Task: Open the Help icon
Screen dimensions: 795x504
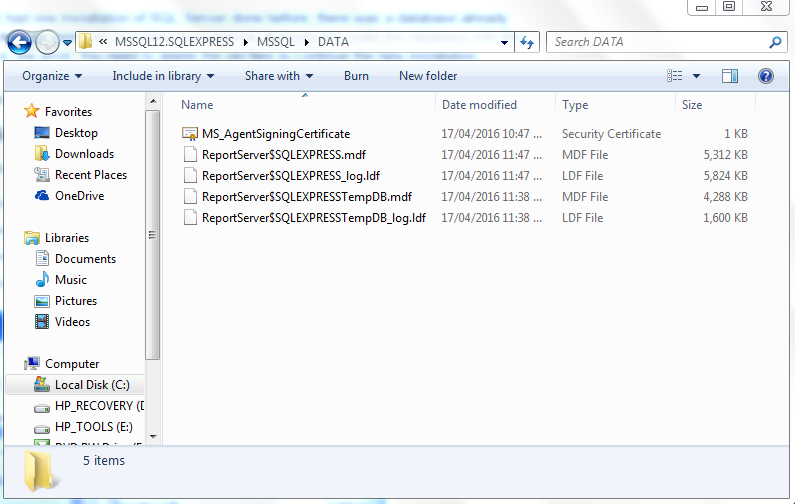Action: pyautogui.click(x=766, y=76)
